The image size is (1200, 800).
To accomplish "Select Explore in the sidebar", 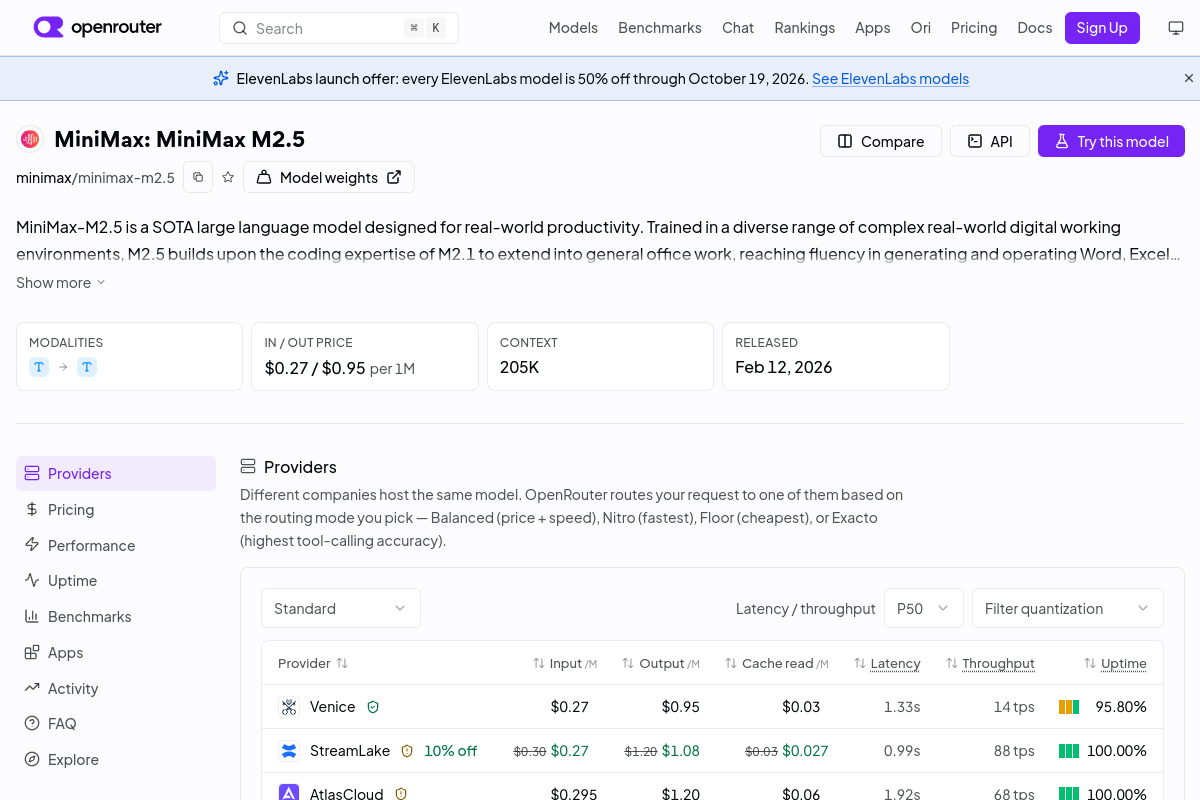I will (116, 760).
